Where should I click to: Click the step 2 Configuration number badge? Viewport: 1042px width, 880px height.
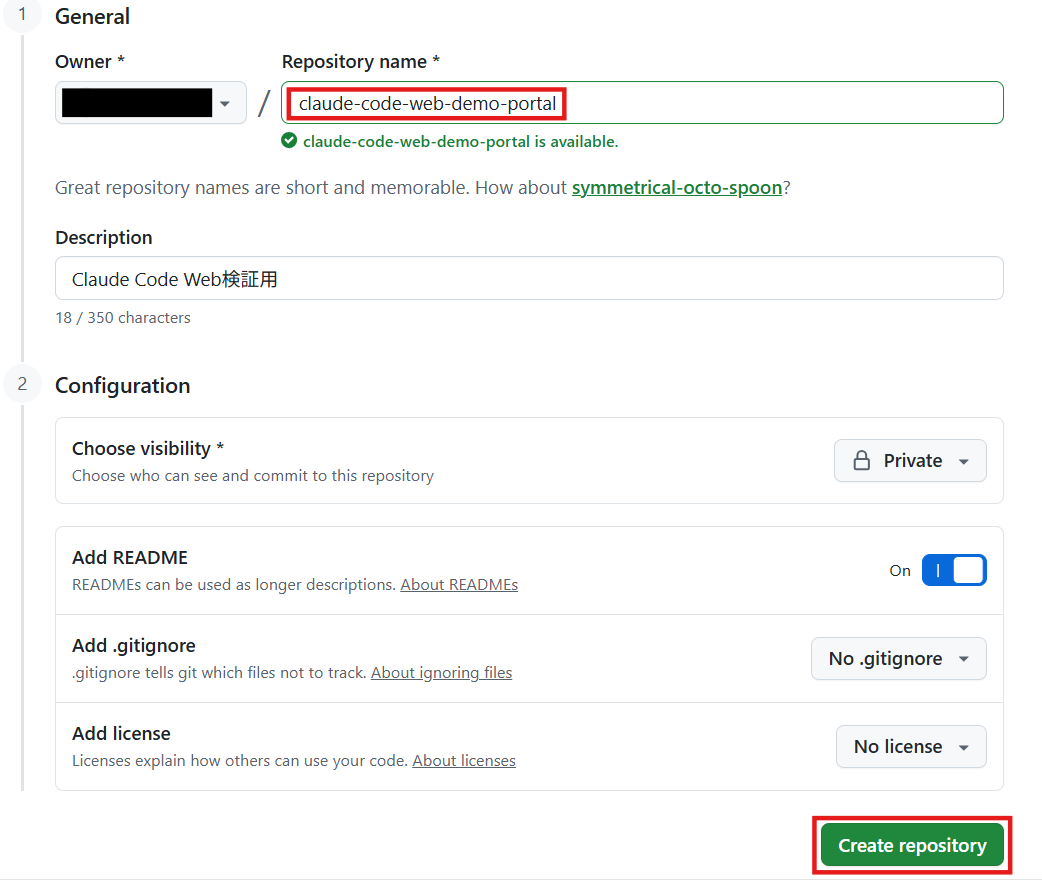point(22,384)
